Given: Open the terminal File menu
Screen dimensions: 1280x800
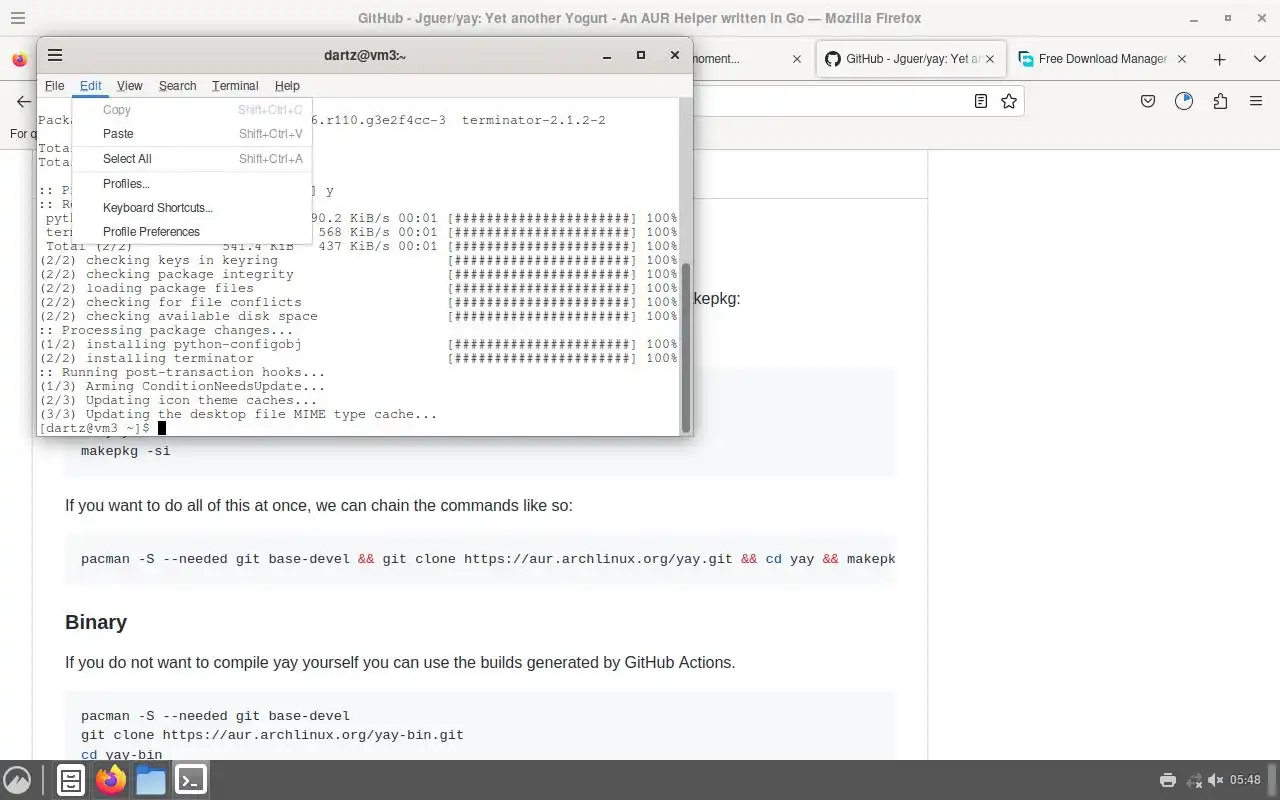Looking at the screenshot, I should click(x=54, y=86).
